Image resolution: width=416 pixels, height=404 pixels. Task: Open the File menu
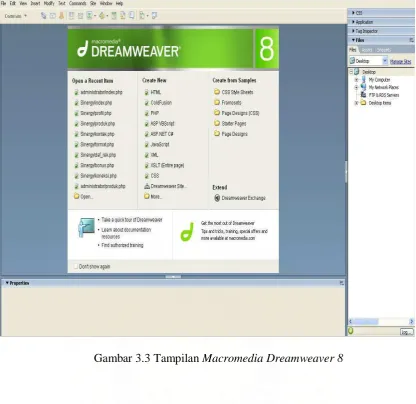[3, 3]
